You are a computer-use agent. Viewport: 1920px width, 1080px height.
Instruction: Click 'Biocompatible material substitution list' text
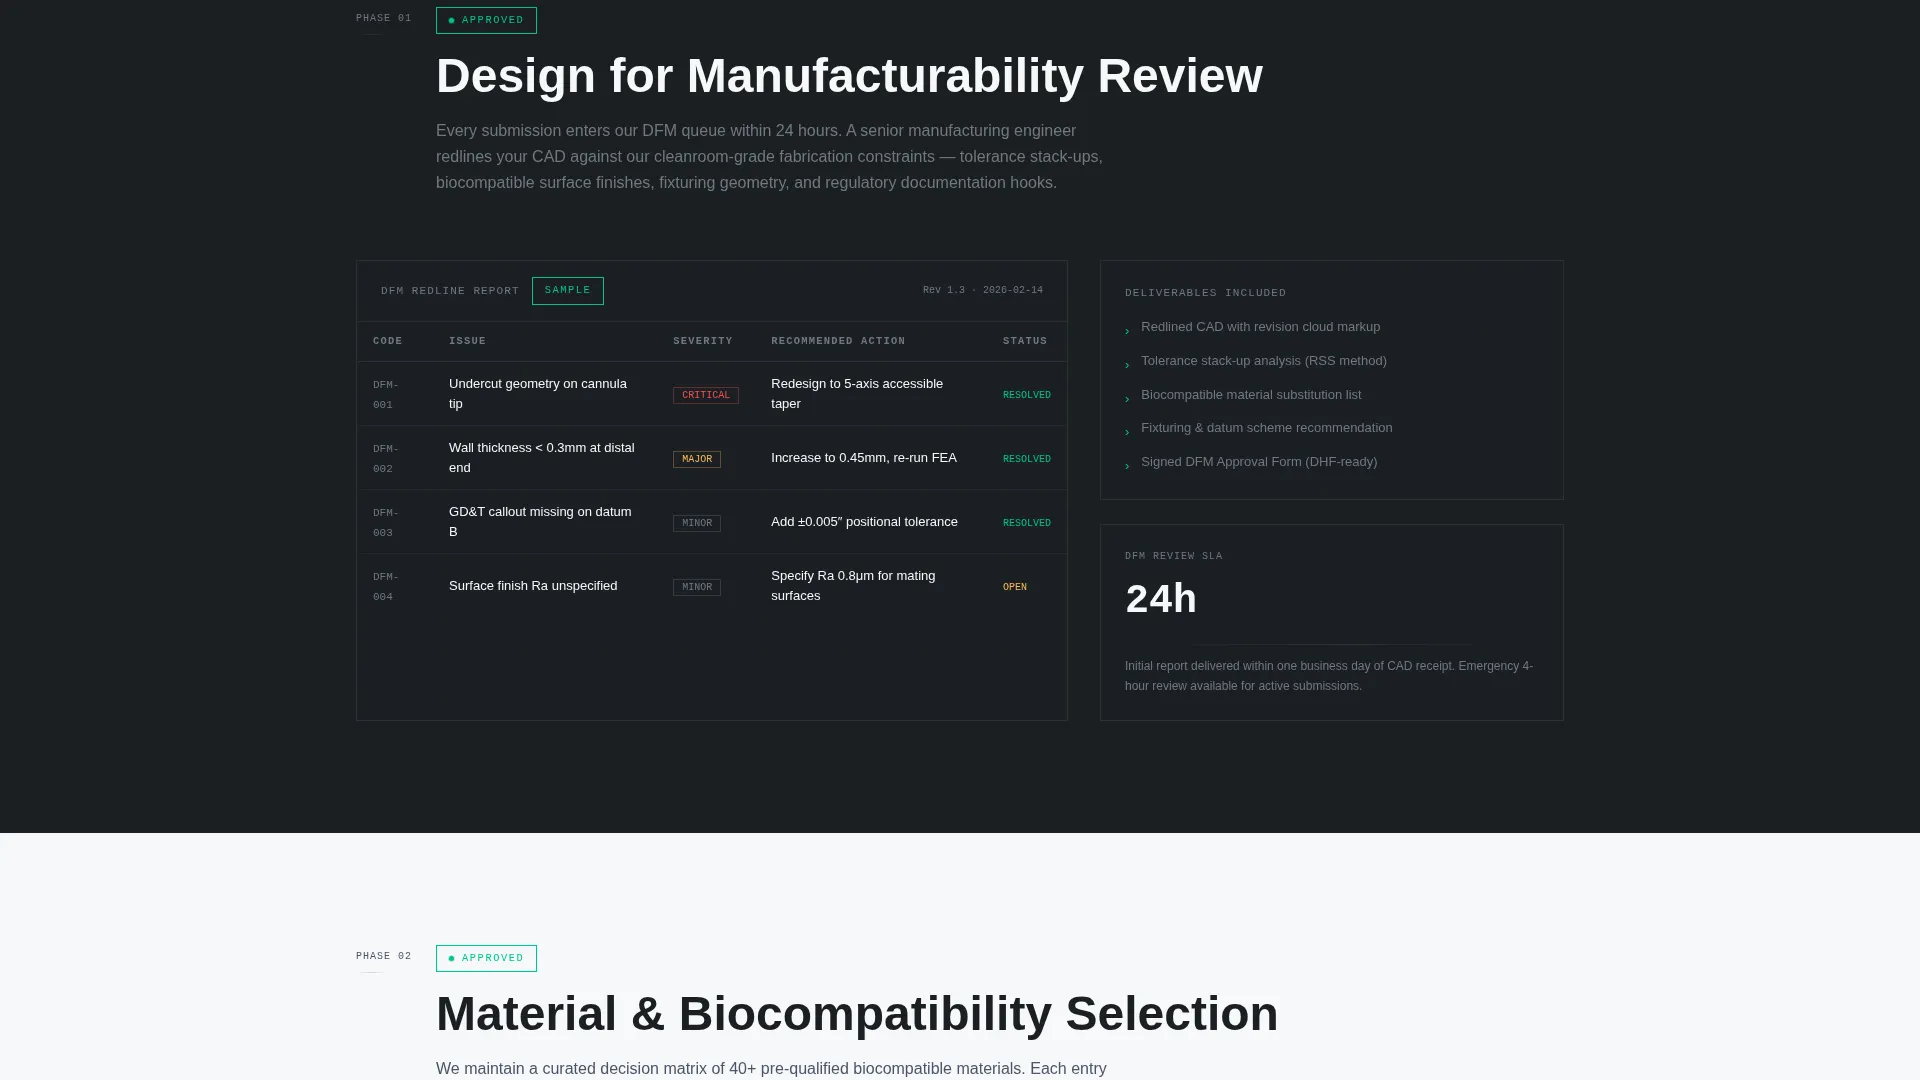pos(1251,395)
